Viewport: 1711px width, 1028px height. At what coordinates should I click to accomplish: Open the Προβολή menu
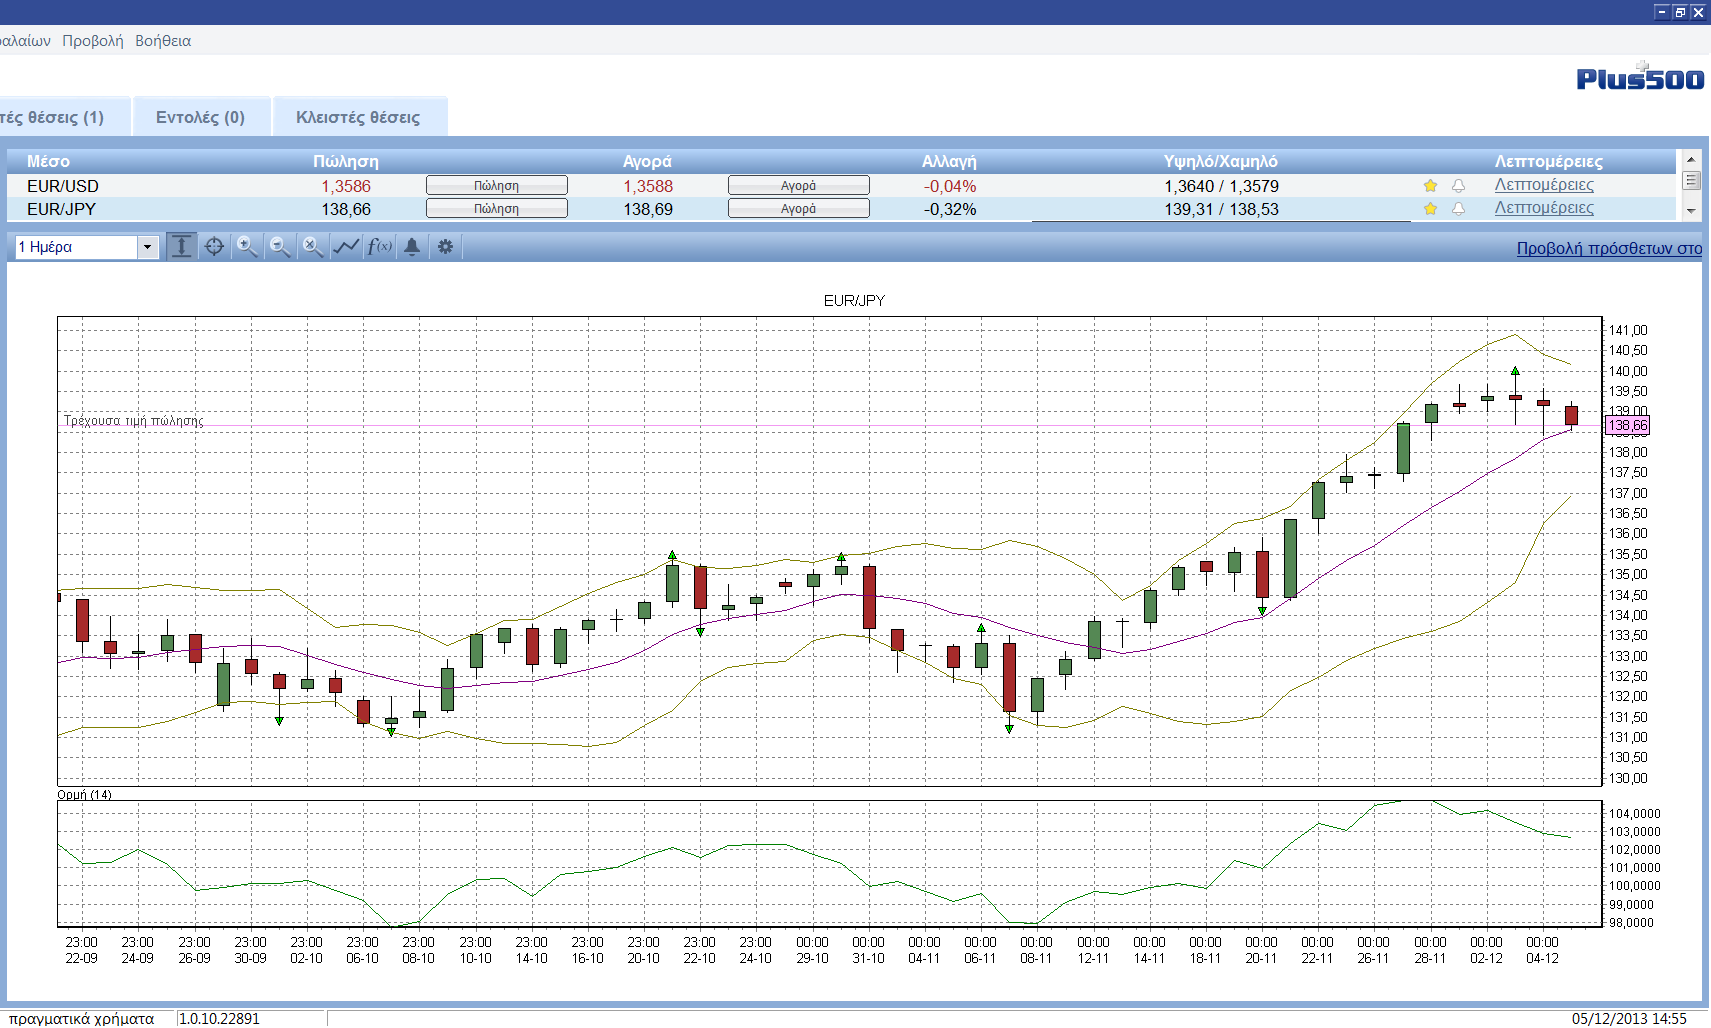pyautogui.click(x=93, y=41)
